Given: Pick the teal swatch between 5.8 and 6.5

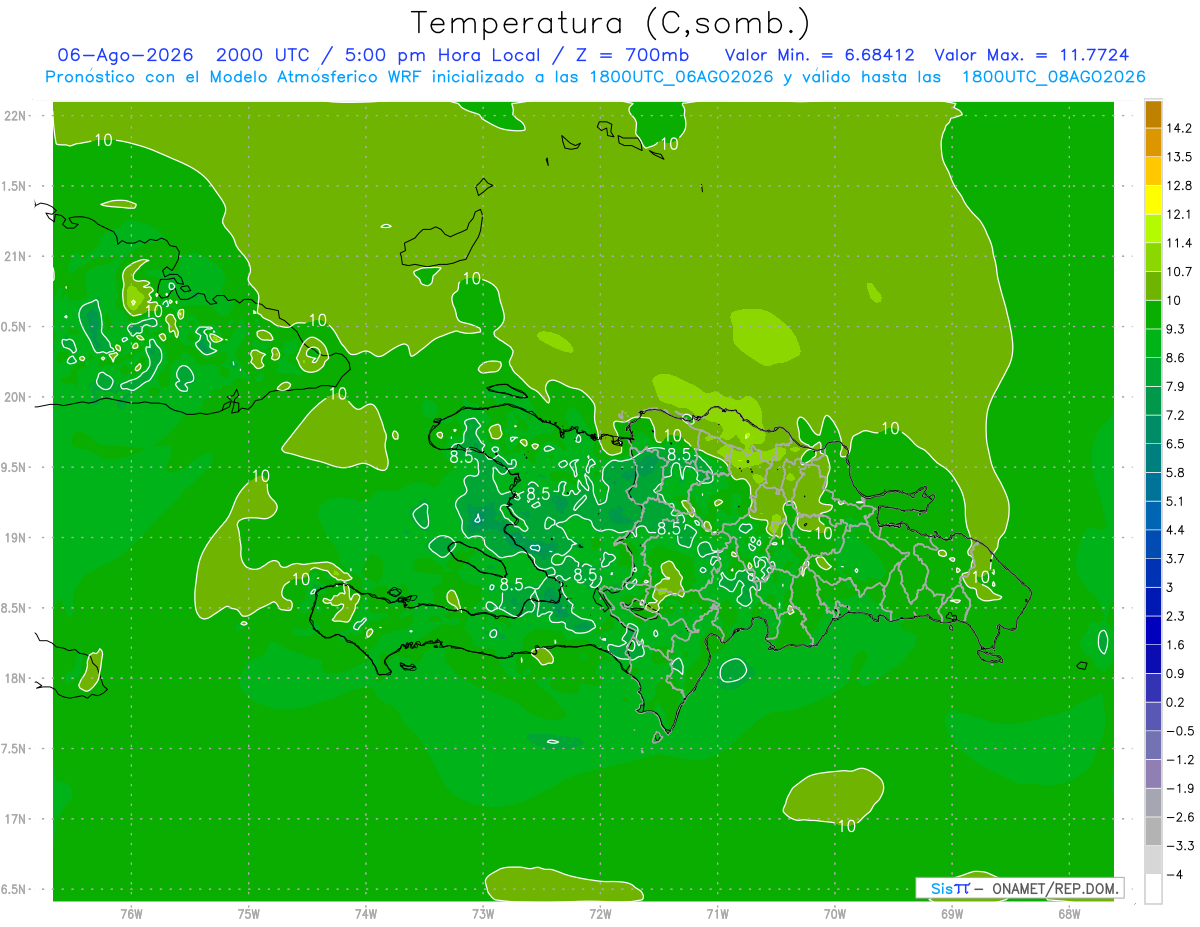Looking at the screenshot, I should 1153,458.
